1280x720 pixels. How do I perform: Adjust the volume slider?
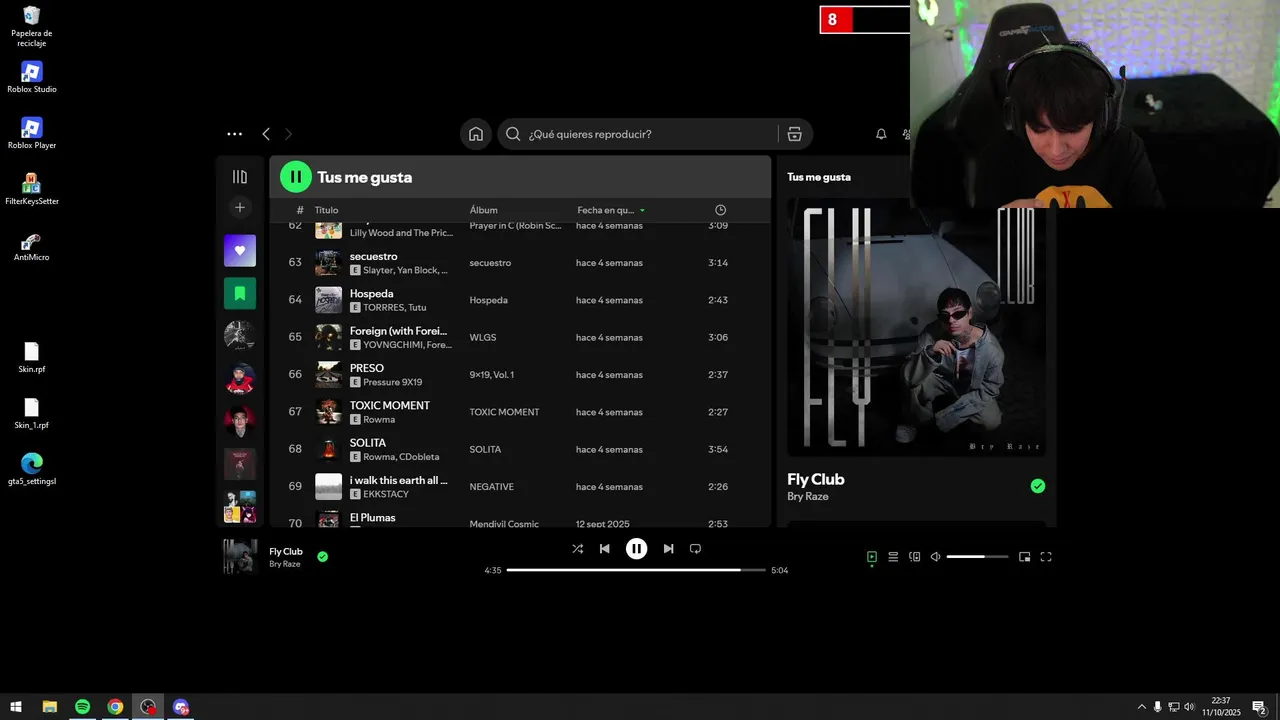(977, 557)
